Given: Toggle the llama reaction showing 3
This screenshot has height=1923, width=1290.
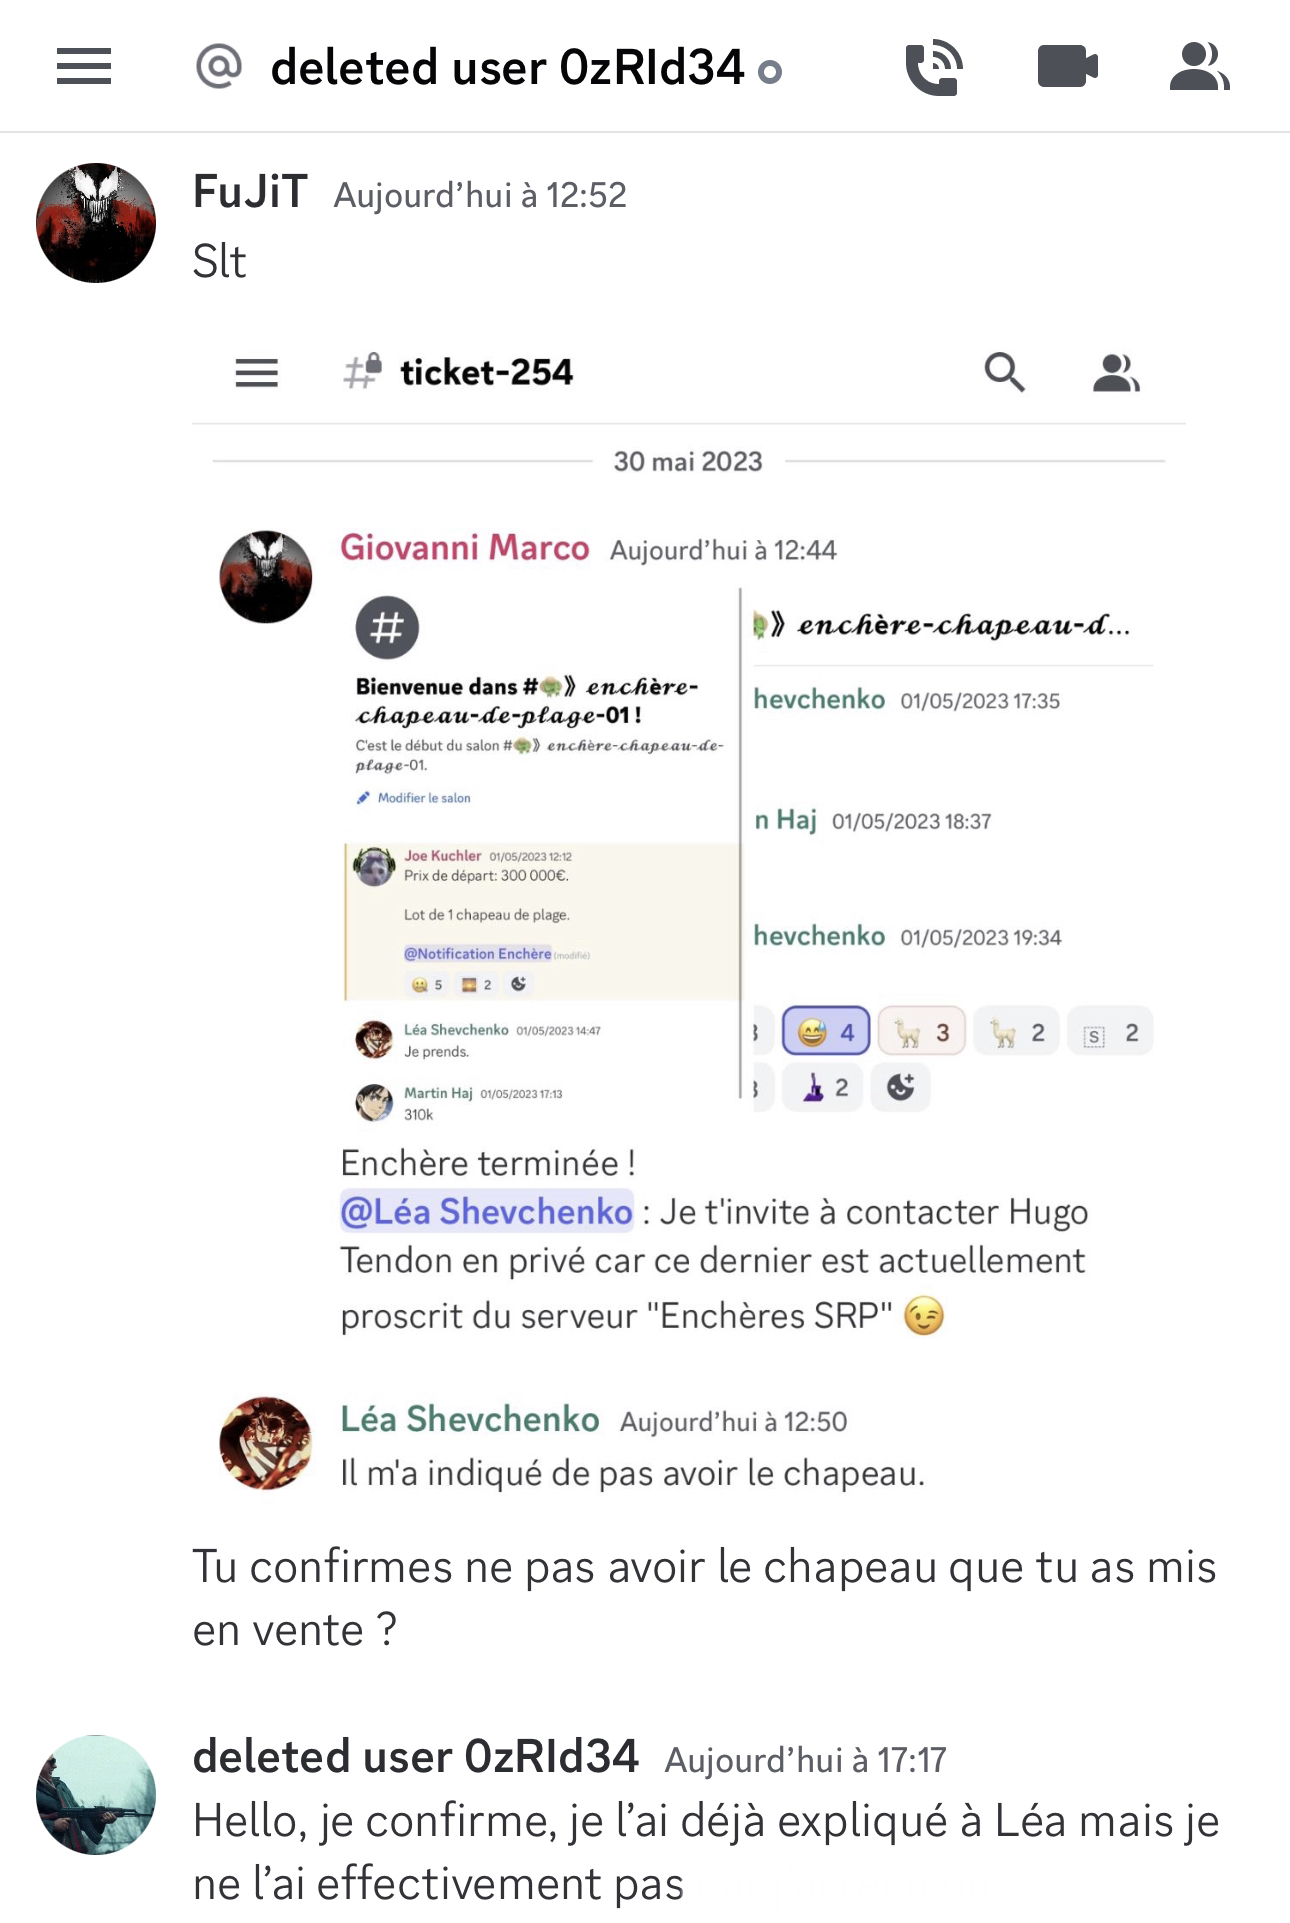Looking at the screenshot, I should (922, 1031).
